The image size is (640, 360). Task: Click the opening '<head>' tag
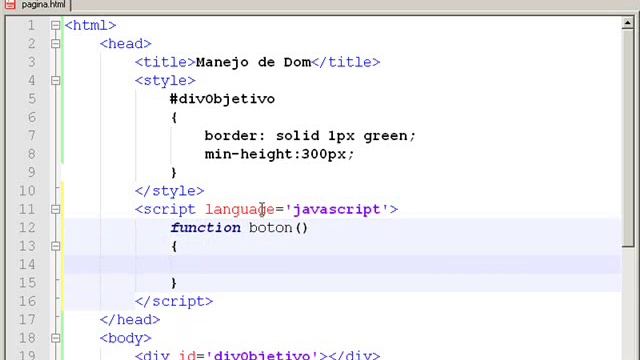[125, 44]
